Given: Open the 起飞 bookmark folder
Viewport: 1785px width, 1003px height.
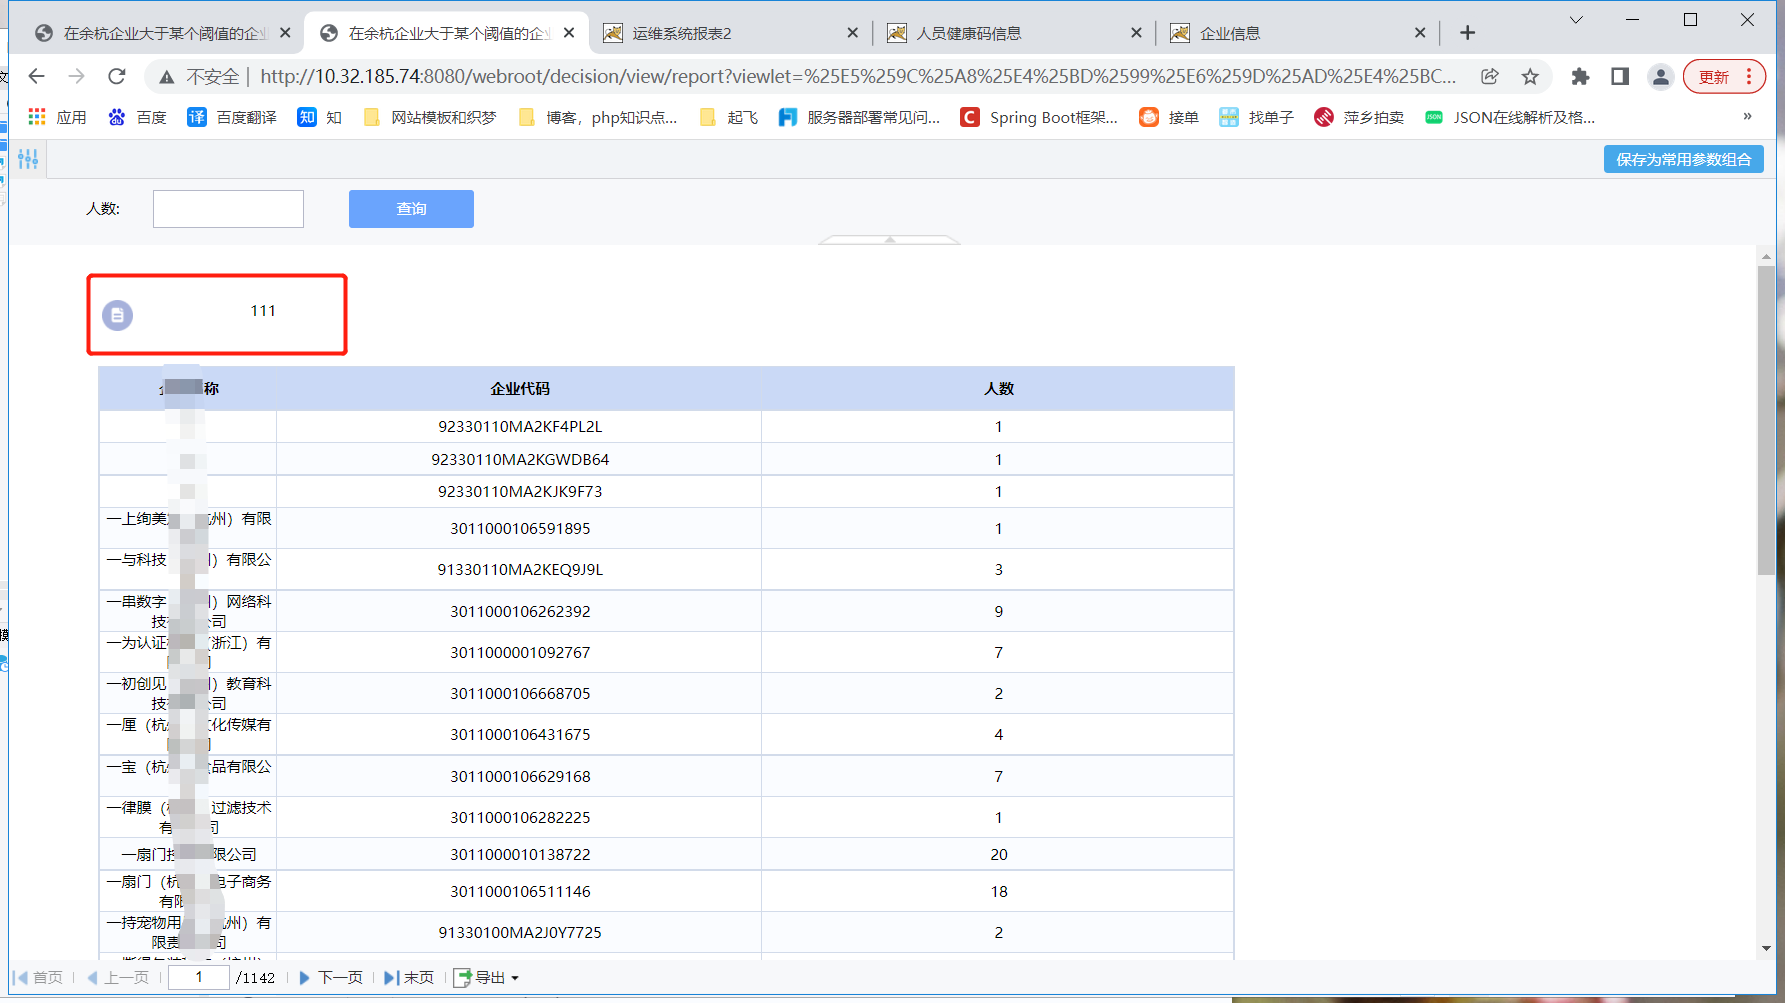Looking at the screenshot, I should point(729,117).
